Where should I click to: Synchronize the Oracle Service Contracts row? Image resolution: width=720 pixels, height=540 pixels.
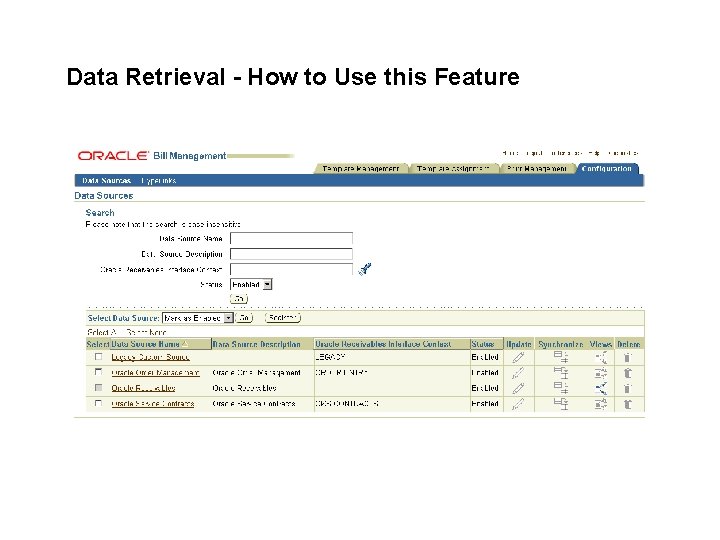pyautogui.click(x=561, y=404)
